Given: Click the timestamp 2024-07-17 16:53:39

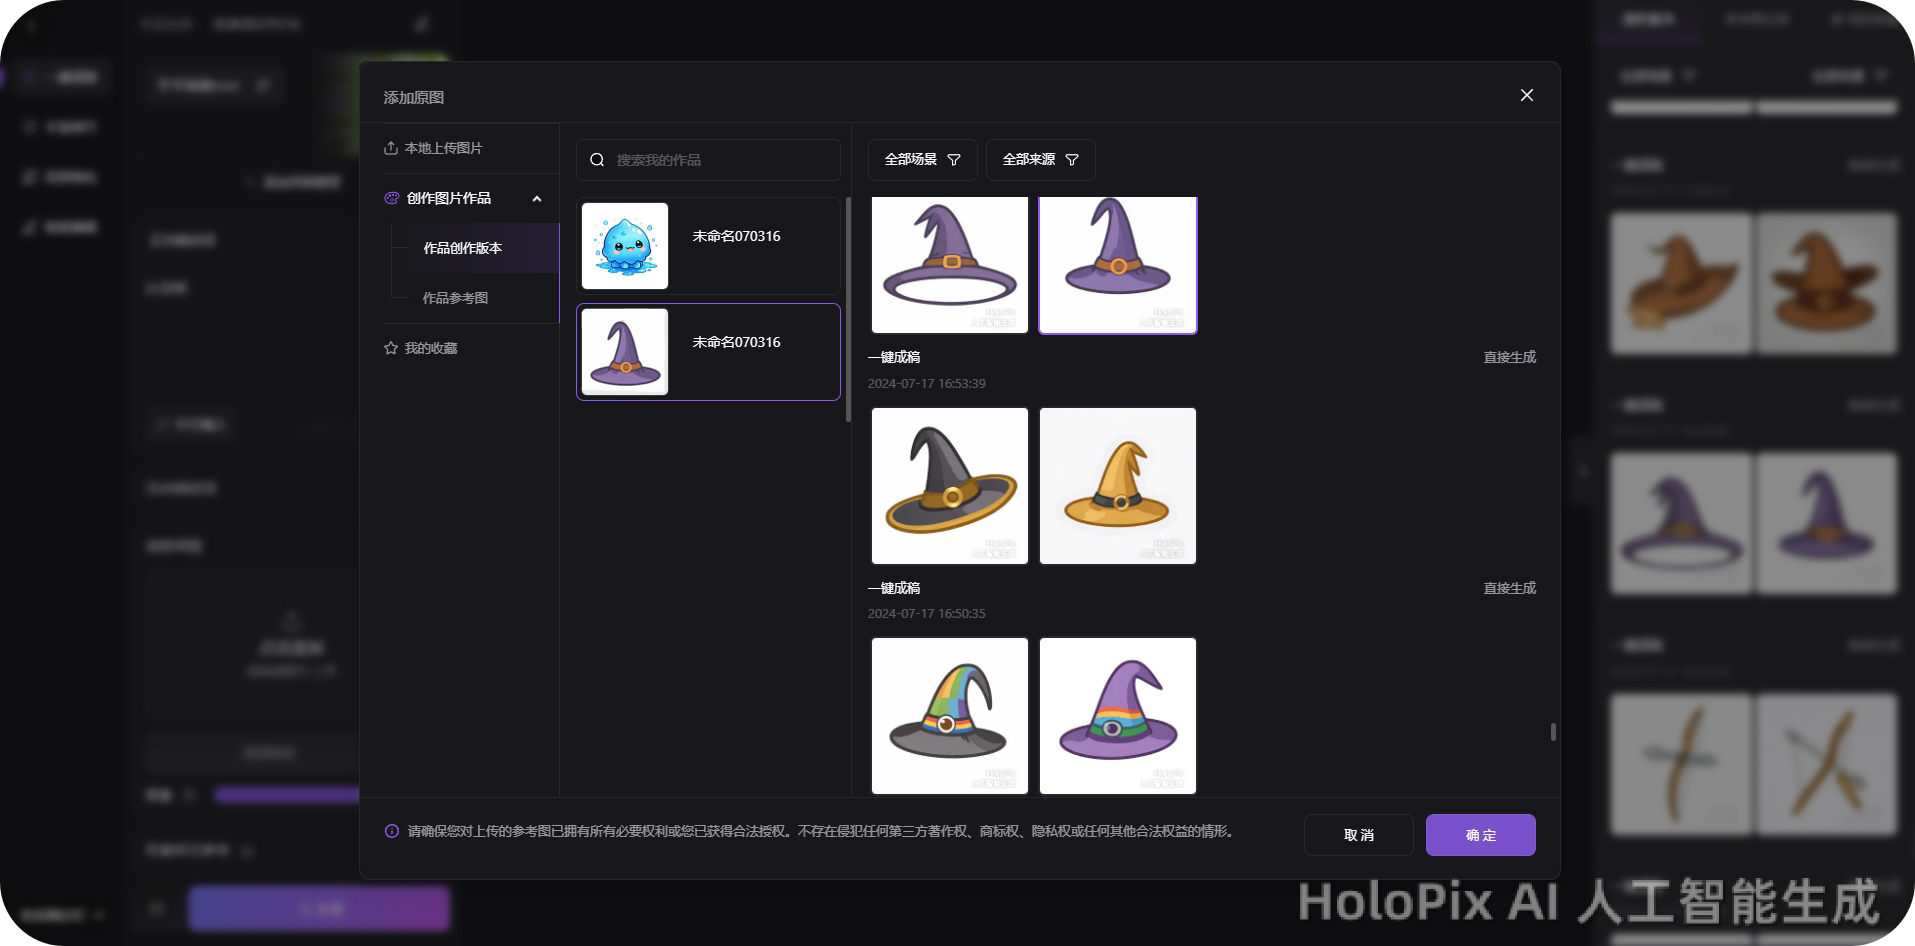Looking at the screenshot, I should click(x=927, y=383).
